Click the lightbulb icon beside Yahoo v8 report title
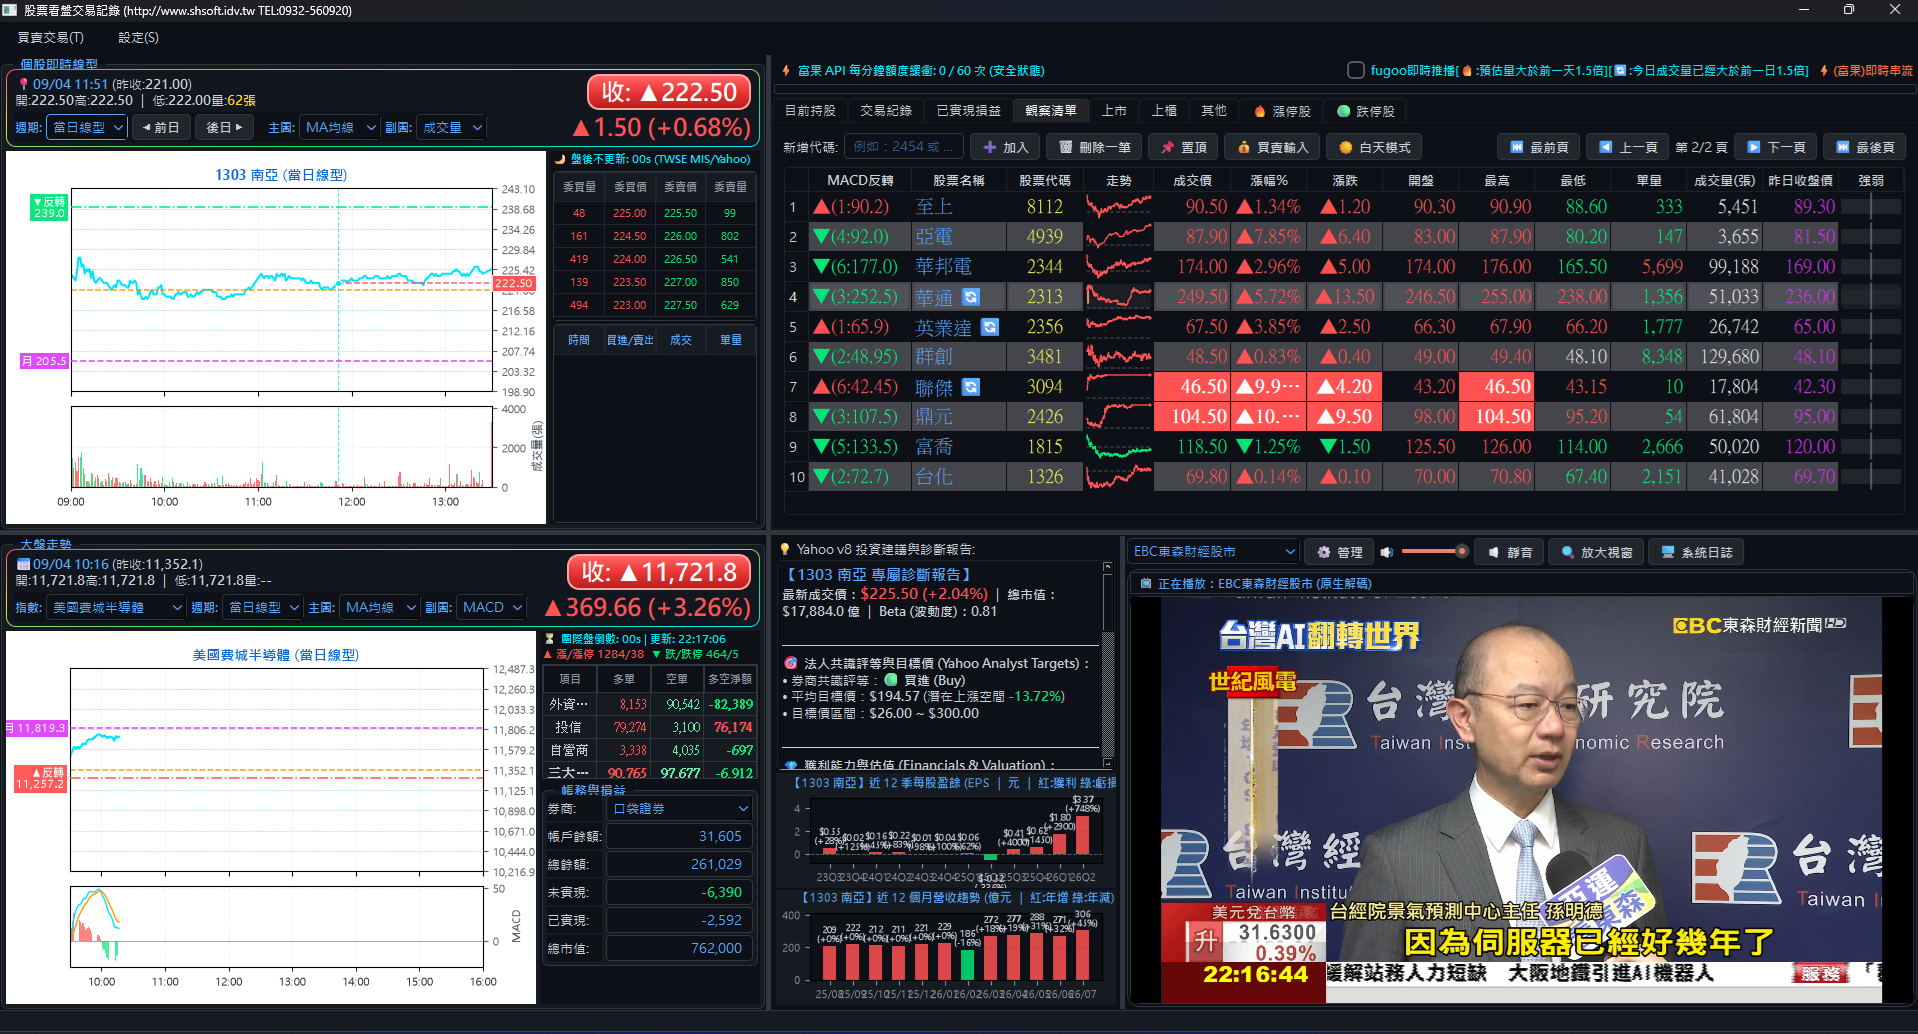The width and height of the screenshot is (1918, 1034). coord(785,549)
